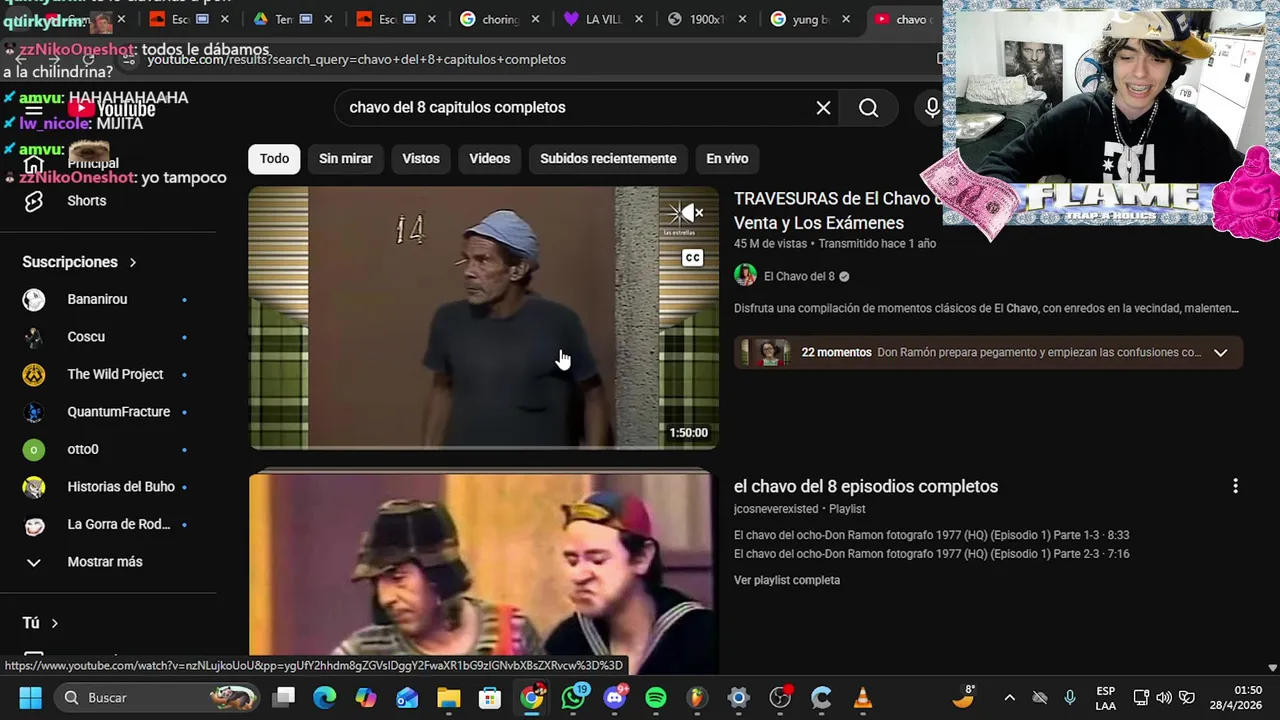Close the LA VILL browser tab
The width and height of the screenshot is (1280, 720).
[640, 19]
